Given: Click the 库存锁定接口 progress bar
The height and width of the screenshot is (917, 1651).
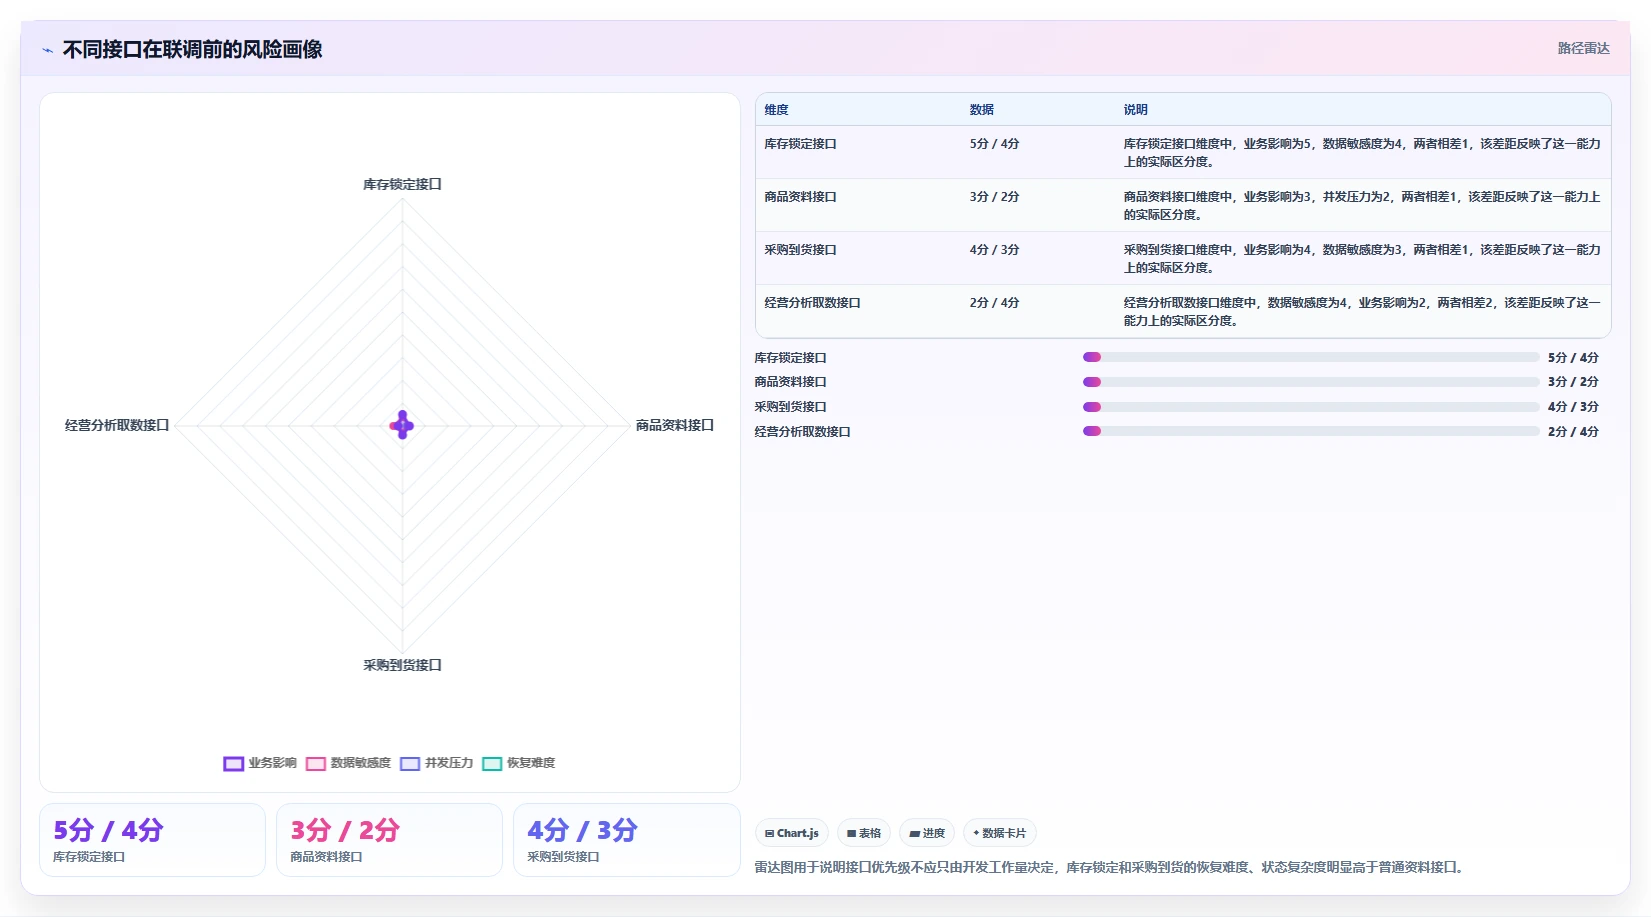Looking at the screenshot, I should tap(1311, 357).
